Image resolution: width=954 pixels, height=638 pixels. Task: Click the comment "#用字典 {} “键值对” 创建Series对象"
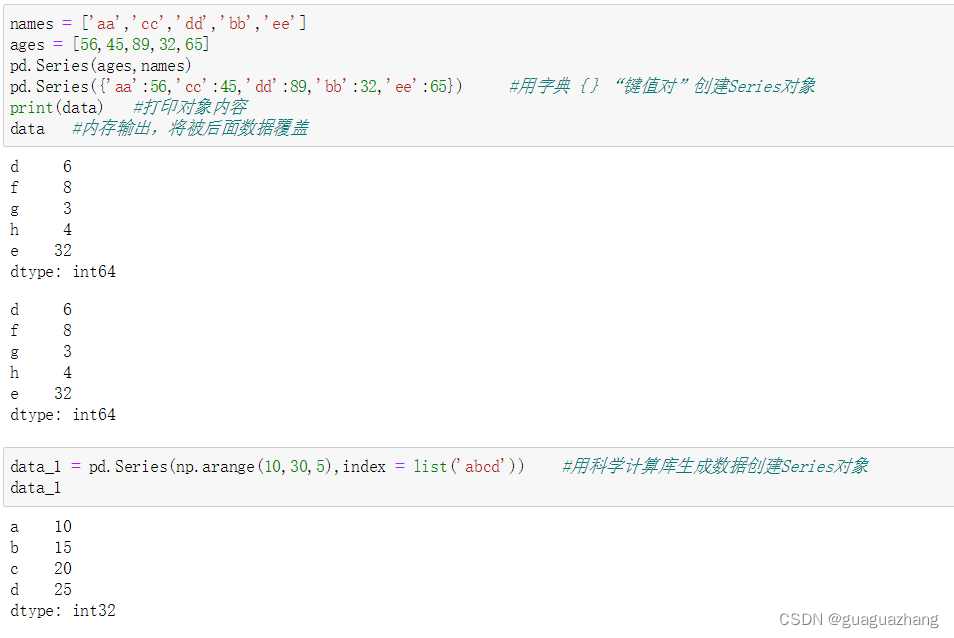click(662, 86)
